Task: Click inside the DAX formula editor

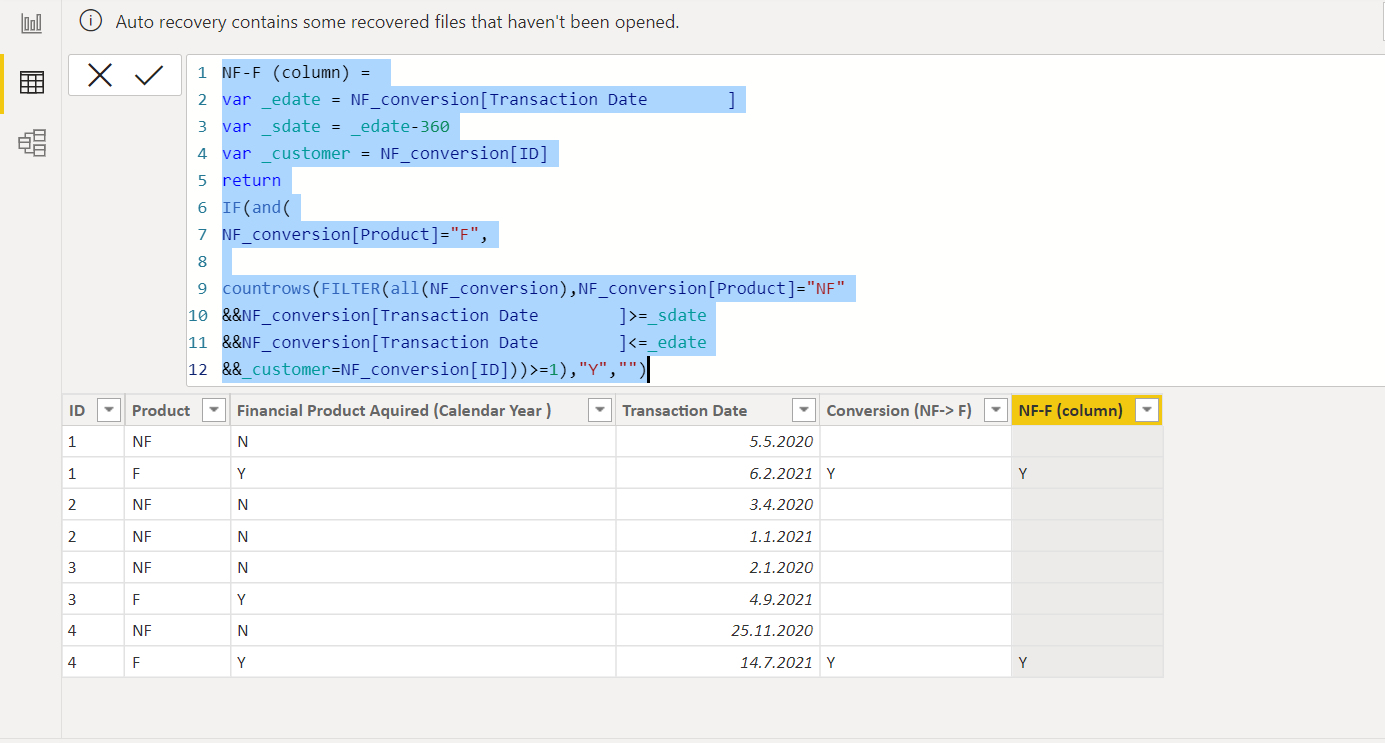Action: 785,220
